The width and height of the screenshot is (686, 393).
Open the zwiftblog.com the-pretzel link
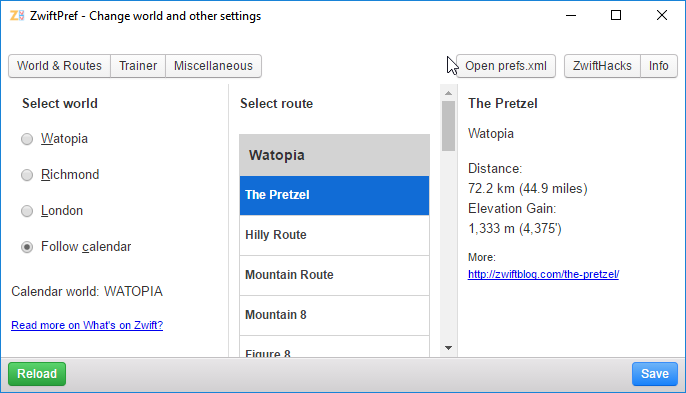543,274
